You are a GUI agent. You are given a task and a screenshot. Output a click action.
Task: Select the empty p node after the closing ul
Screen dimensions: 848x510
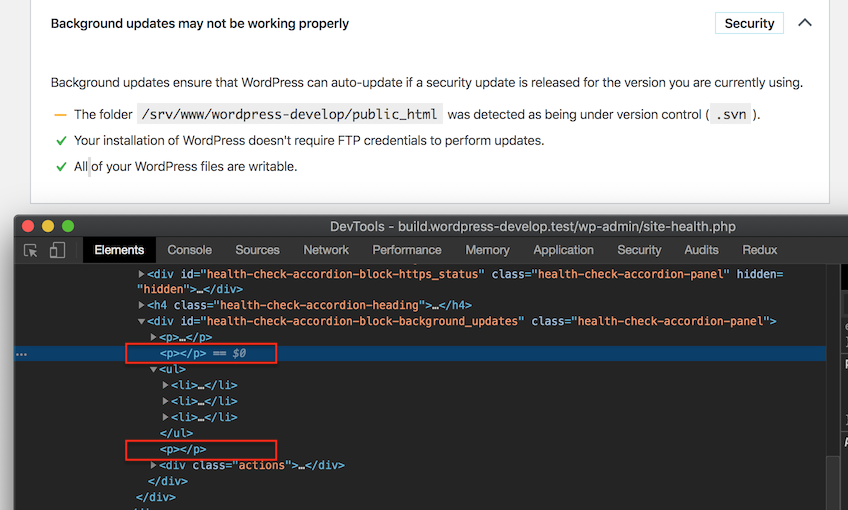[x=183, y=449]
